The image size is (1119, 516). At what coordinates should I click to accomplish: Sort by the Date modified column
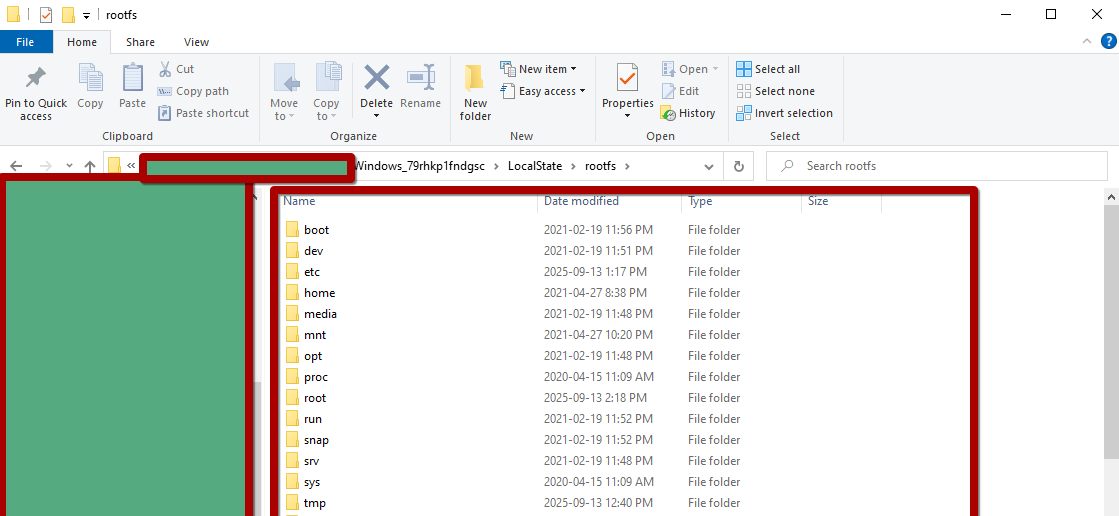[581, 201]
